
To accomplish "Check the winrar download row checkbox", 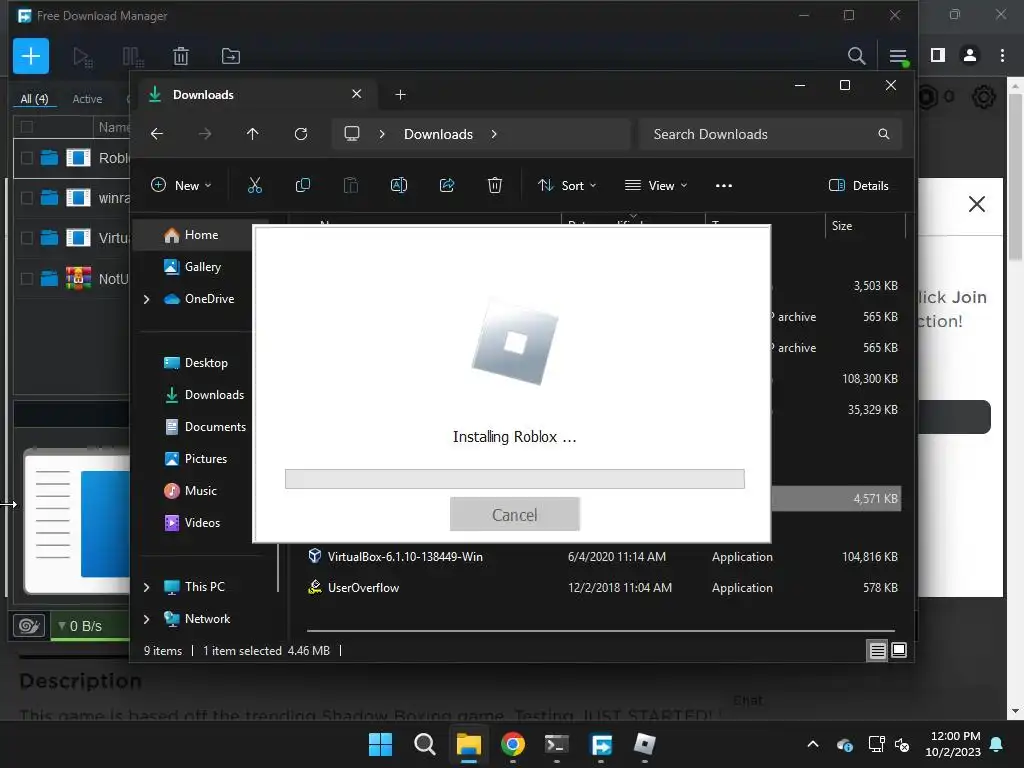I will pyautogui.click(x=27, y=198).
